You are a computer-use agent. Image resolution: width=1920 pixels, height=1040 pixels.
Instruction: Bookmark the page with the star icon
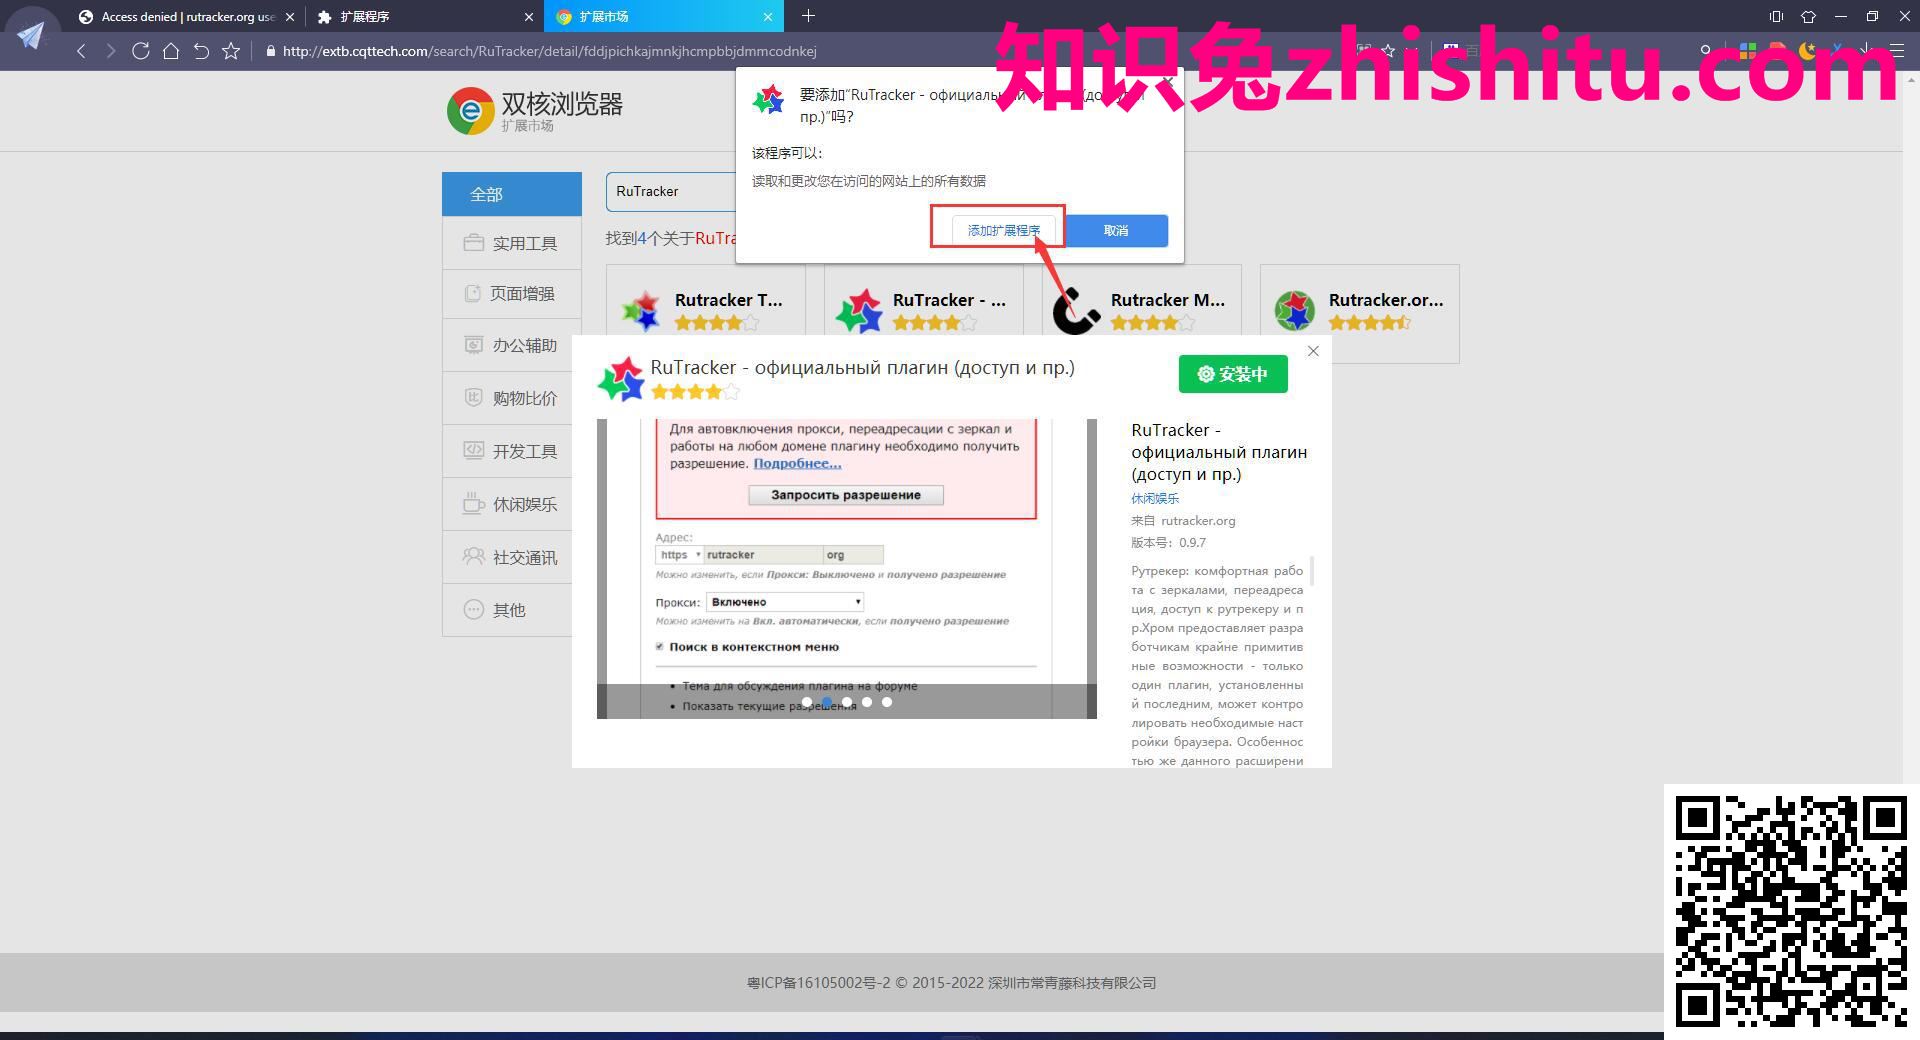pyautogui.click(x=231, y=51)
